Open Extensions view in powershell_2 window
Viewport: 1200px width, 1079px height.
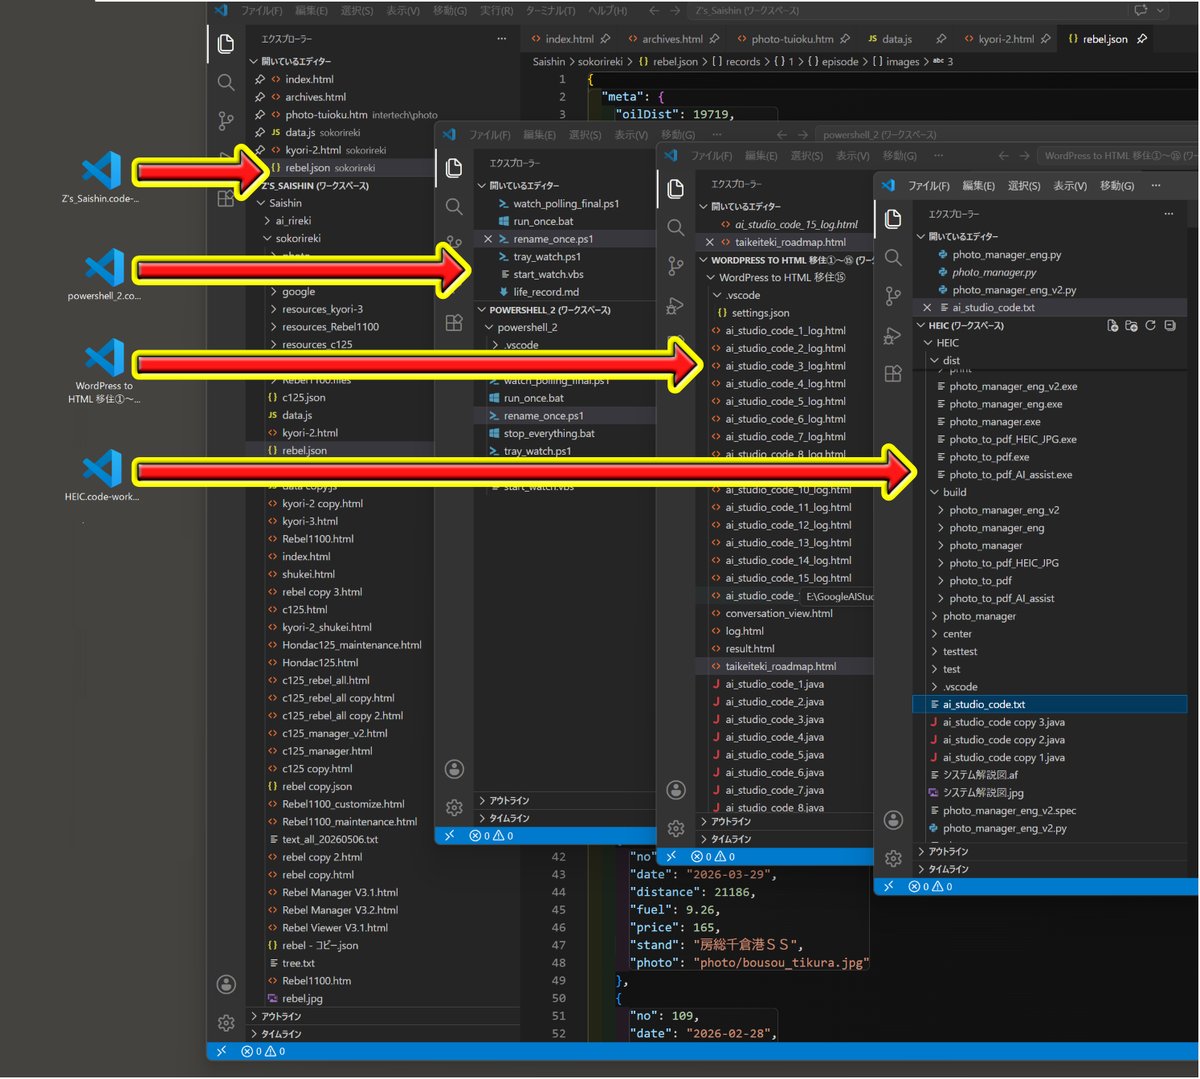(x=454, y=323)
